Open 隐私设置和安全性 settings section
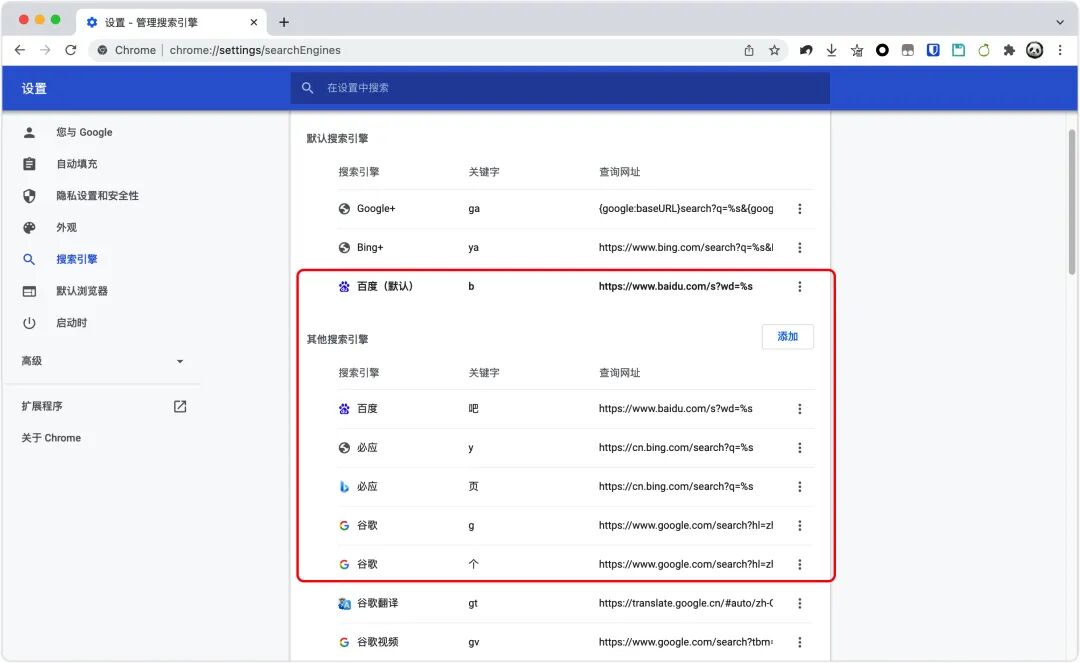 [x=97, y=196]
